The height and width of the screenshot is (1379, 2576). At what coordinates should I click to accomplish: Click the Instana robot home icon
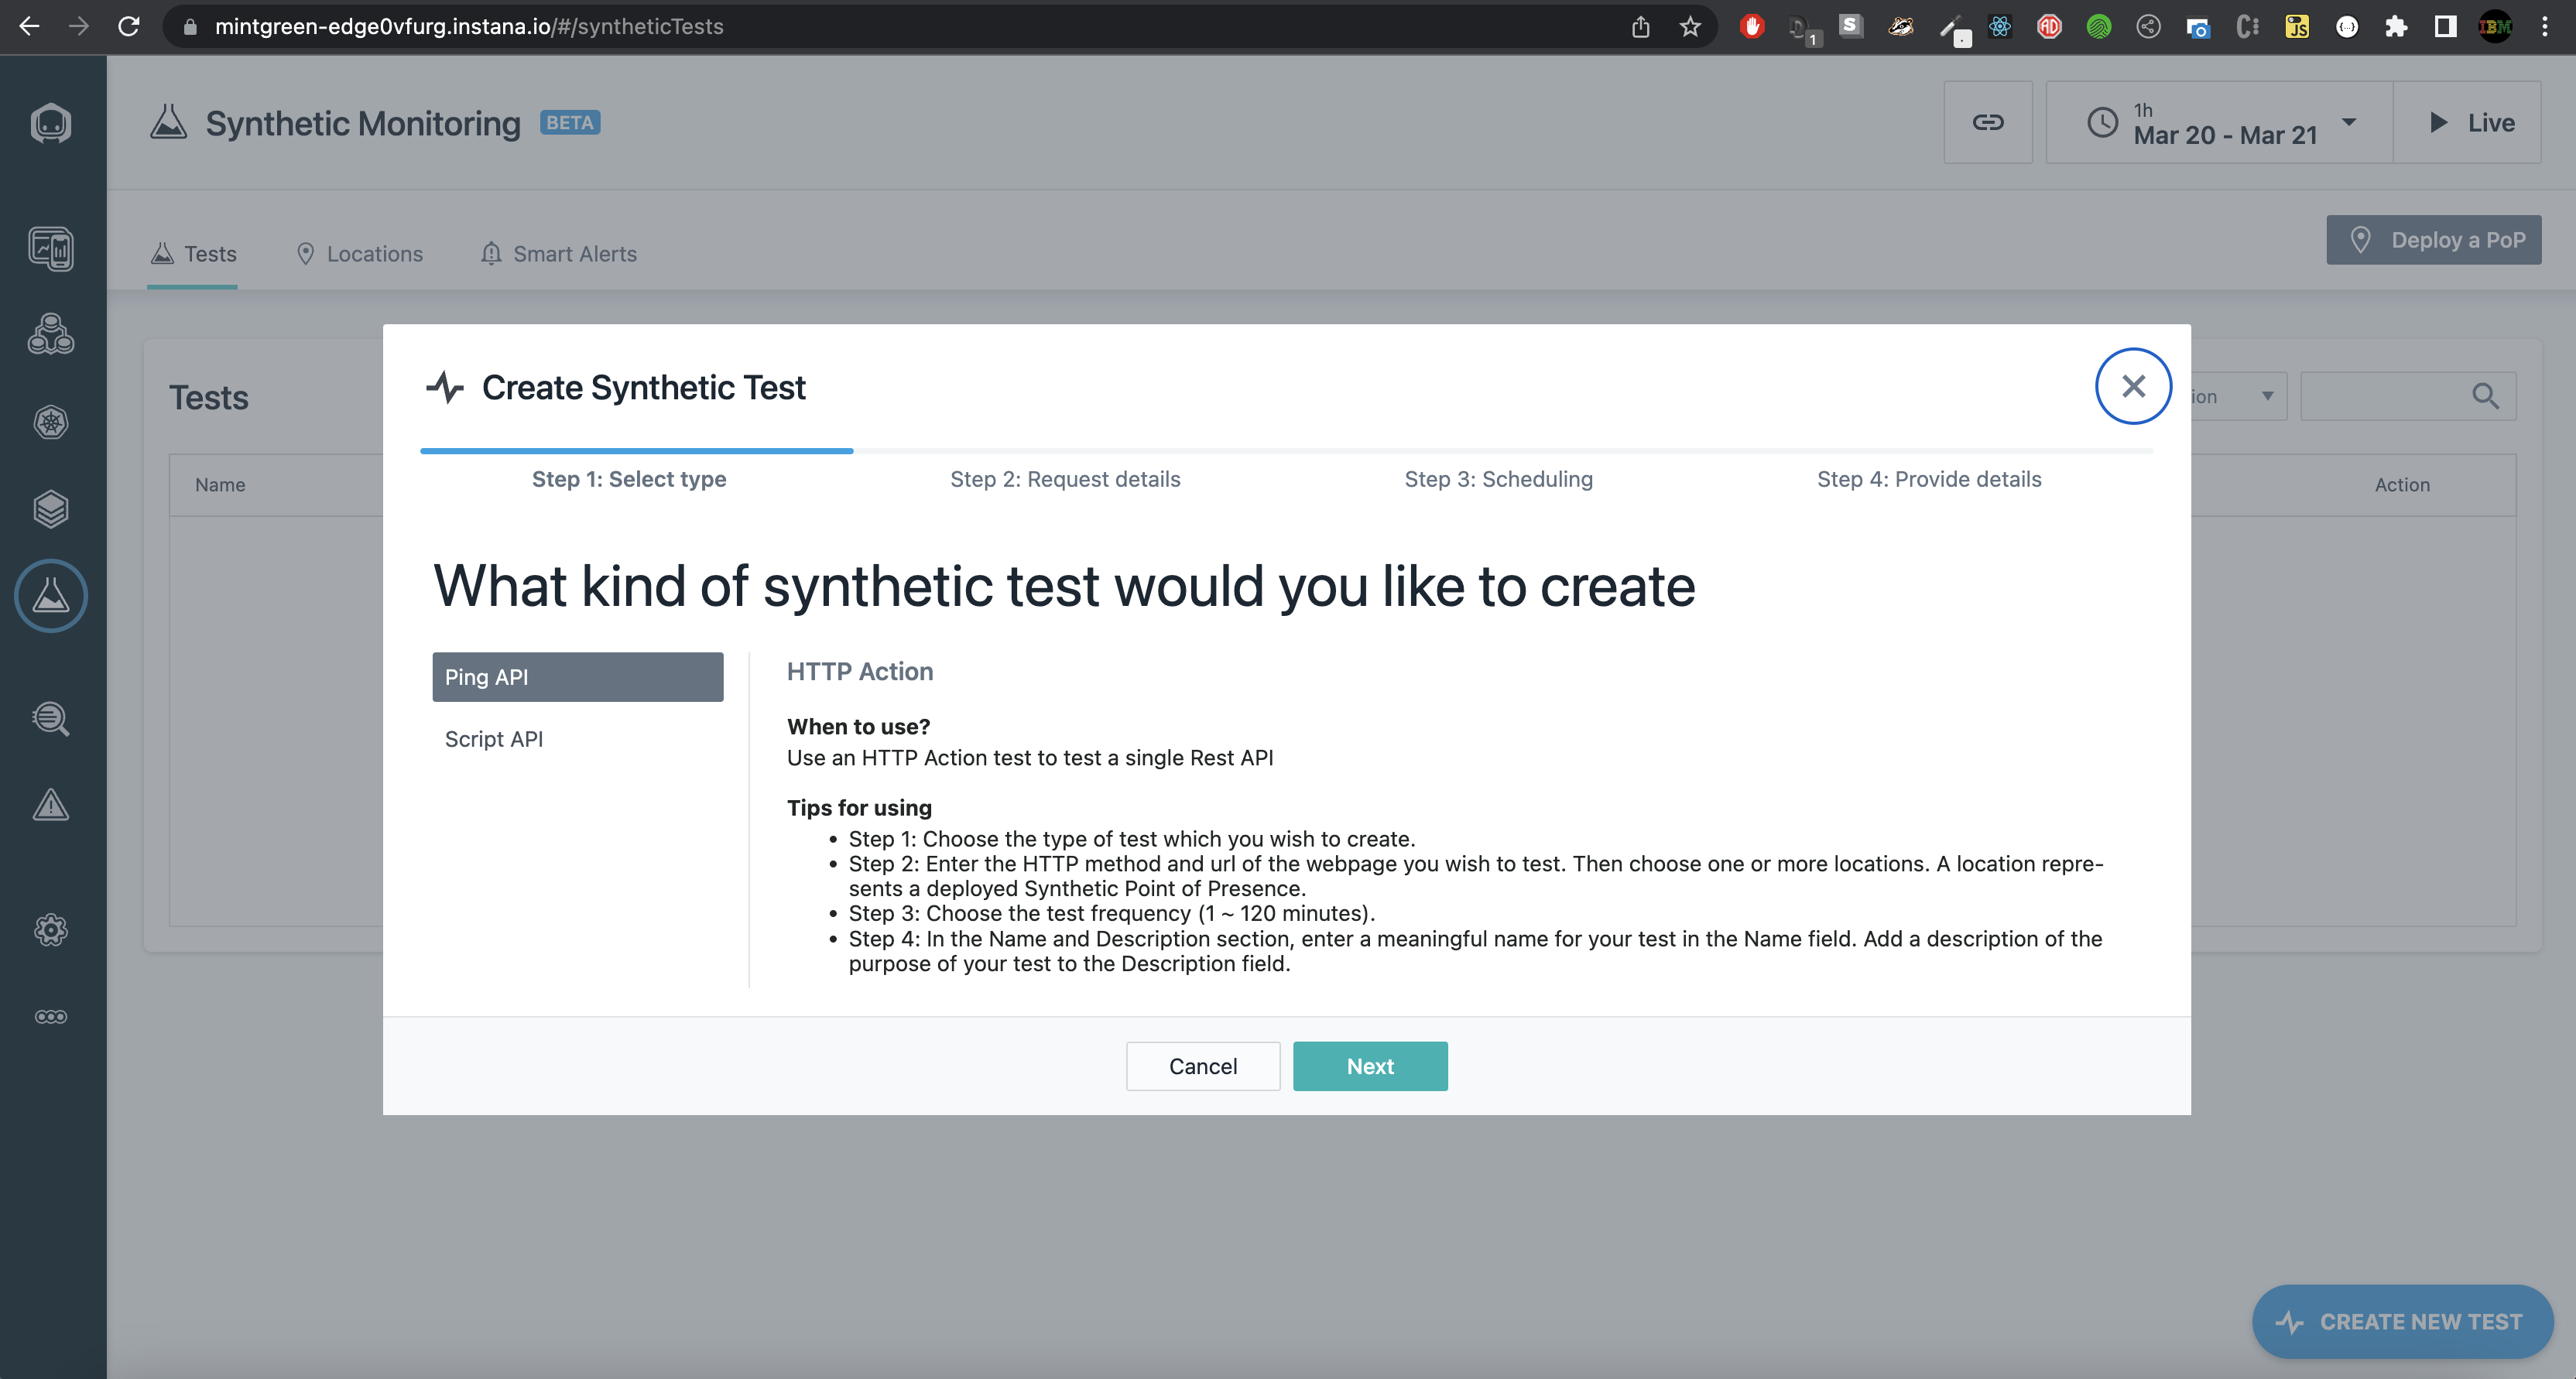click(51, 123)
